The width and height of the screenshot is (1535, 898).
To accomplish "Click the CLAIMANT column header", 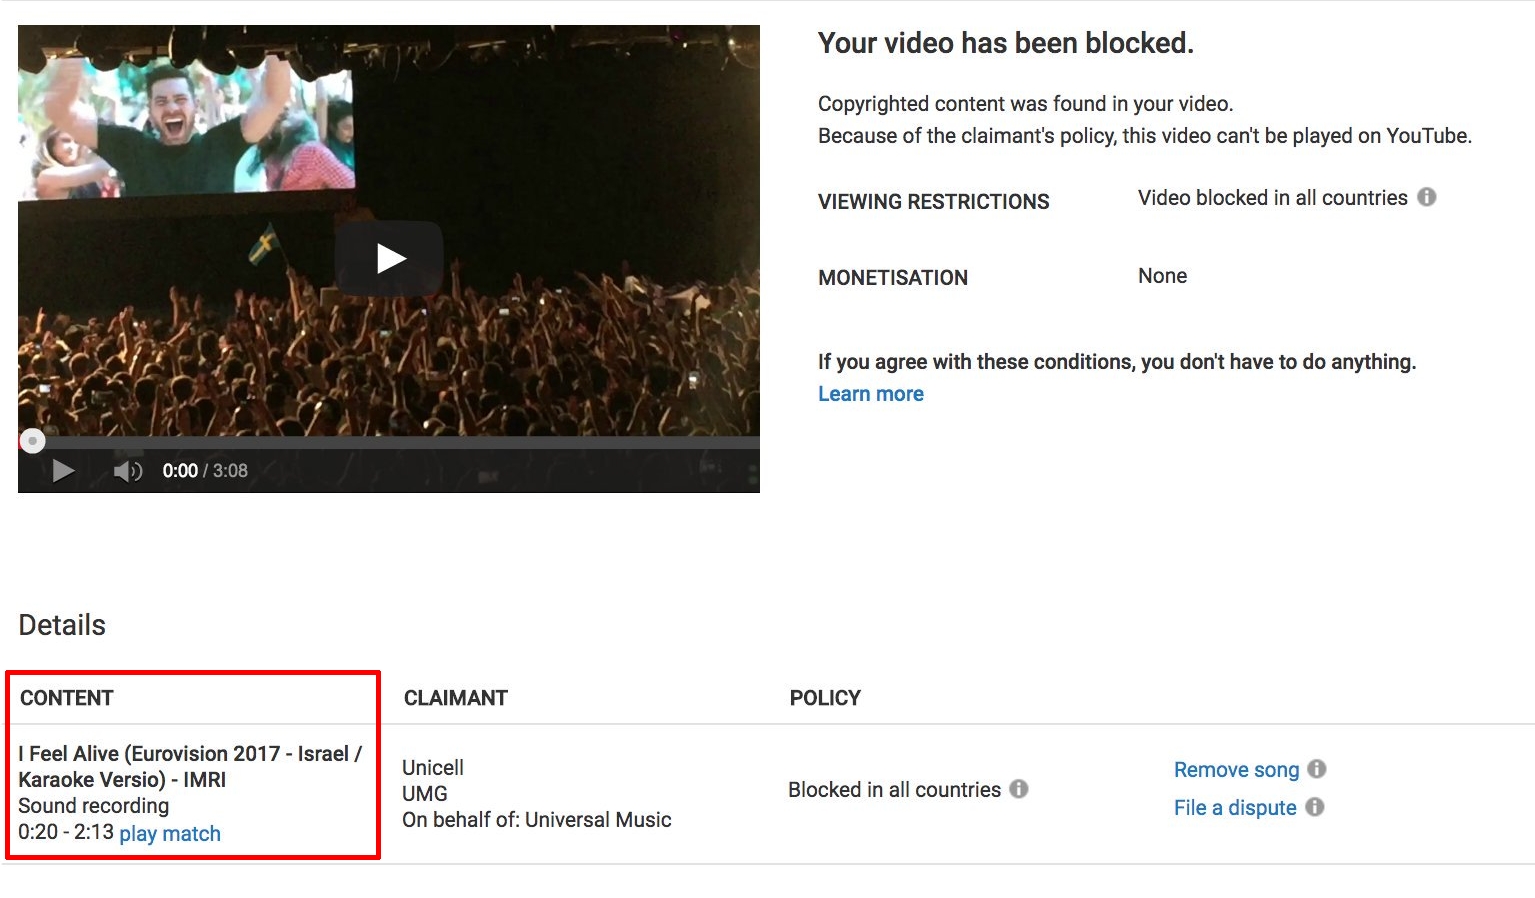I will click(456, 698).
